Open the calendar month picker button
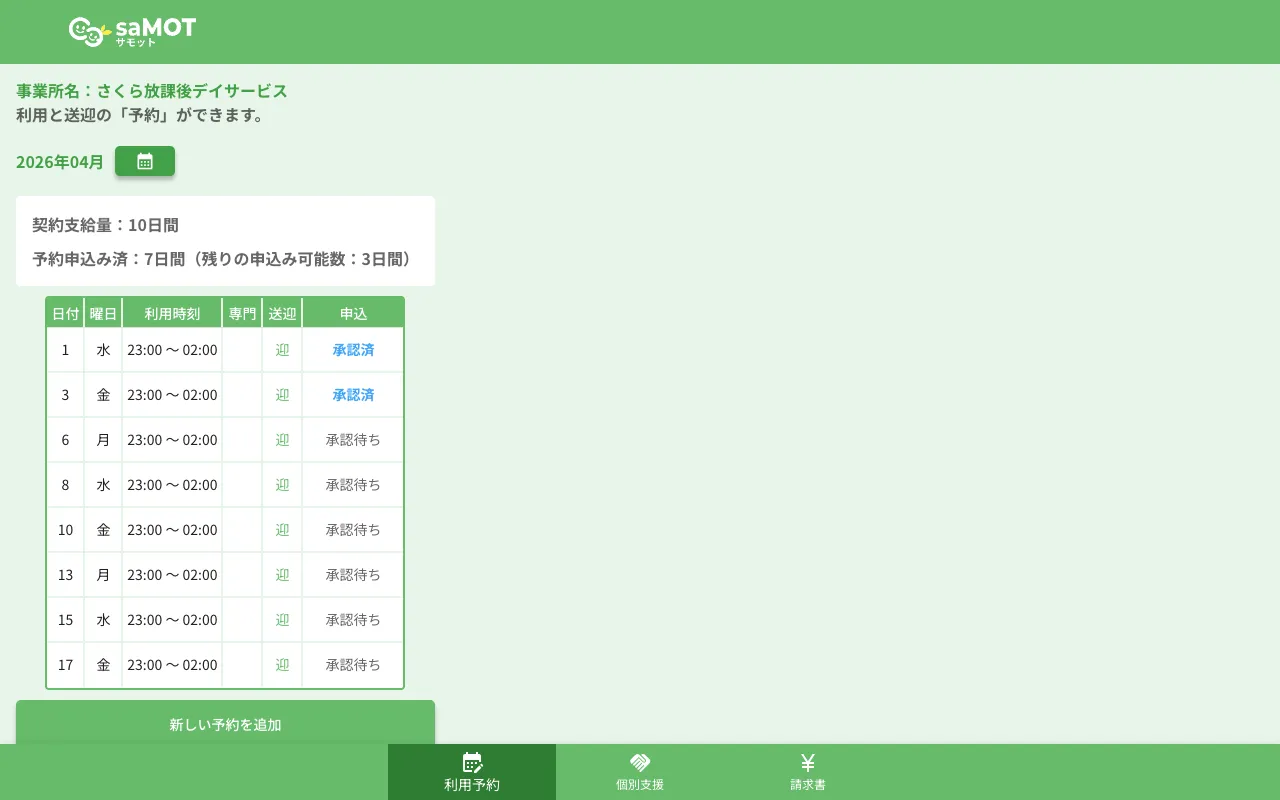The width and height of the screenshot is (1280, 800). [145, 161]
